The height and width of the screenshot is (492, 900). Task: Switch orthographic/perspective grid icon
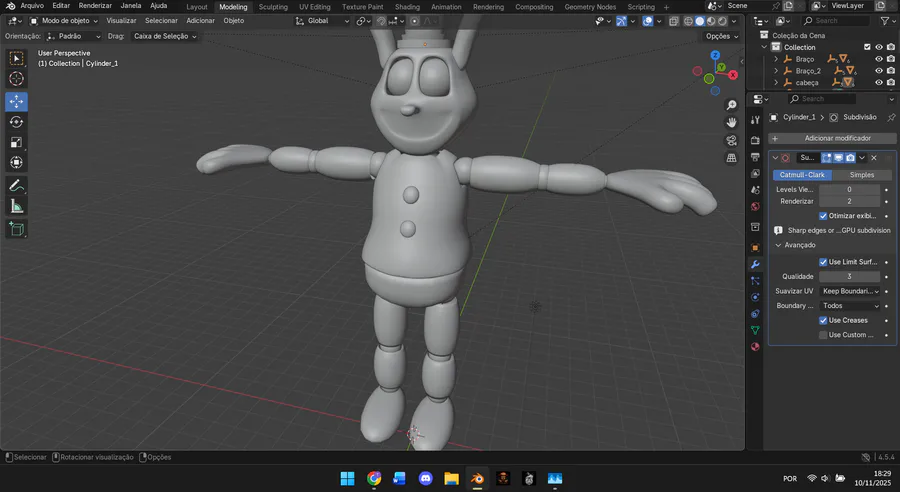731,158
